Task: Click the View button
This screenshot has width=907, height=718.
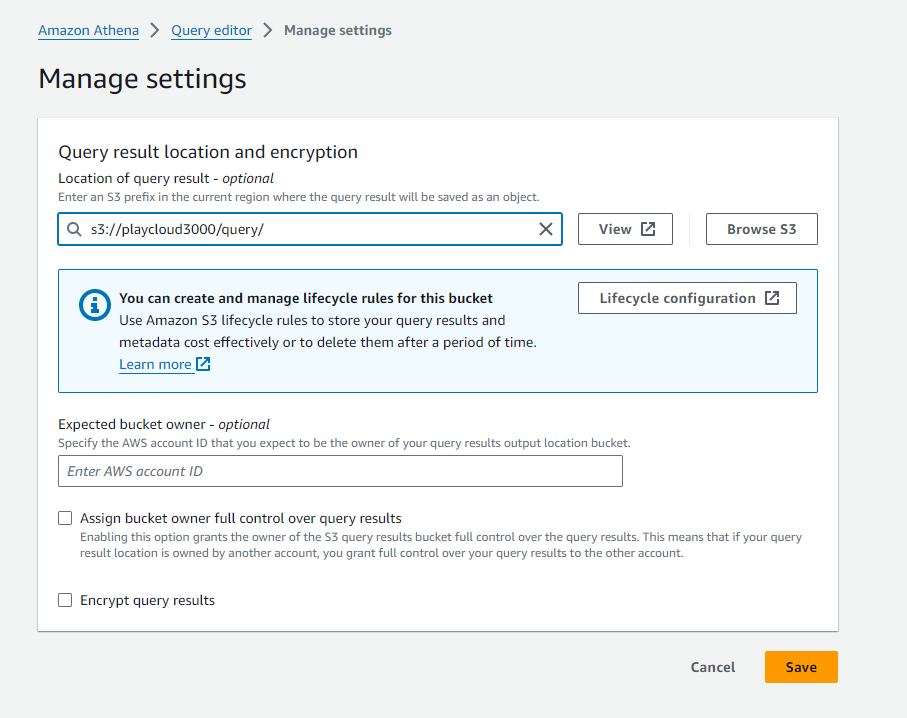Action: coord(625,229)
